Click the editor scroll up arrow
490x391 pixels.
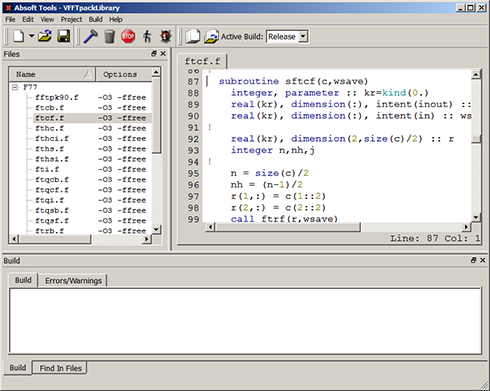[476, 74]
